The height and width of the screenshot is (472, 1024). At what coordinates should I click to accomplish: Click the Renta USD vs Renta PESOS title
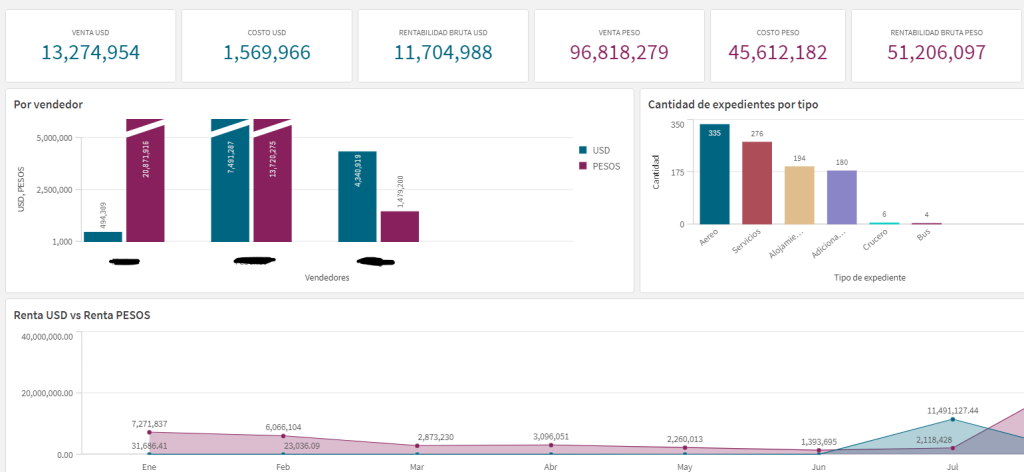(82, 315)
